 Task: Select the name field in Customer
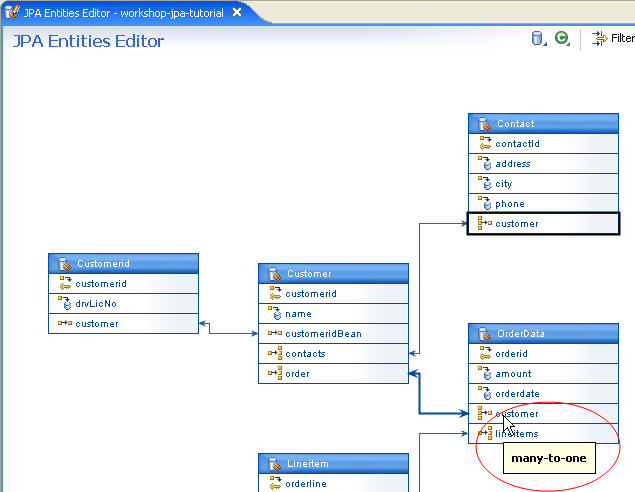click(333, 313)
